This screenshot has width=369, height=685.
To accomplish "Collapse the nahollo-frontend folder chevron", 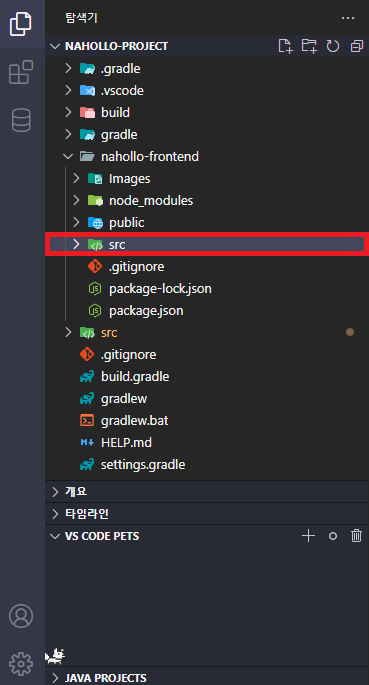I will point(68,156).
